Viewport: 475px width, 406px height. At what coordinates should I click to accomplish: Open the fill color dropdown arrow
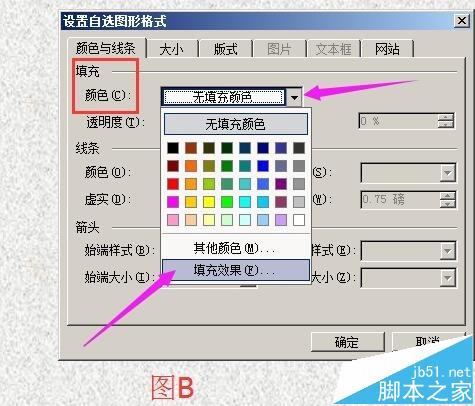coord(294,97)
